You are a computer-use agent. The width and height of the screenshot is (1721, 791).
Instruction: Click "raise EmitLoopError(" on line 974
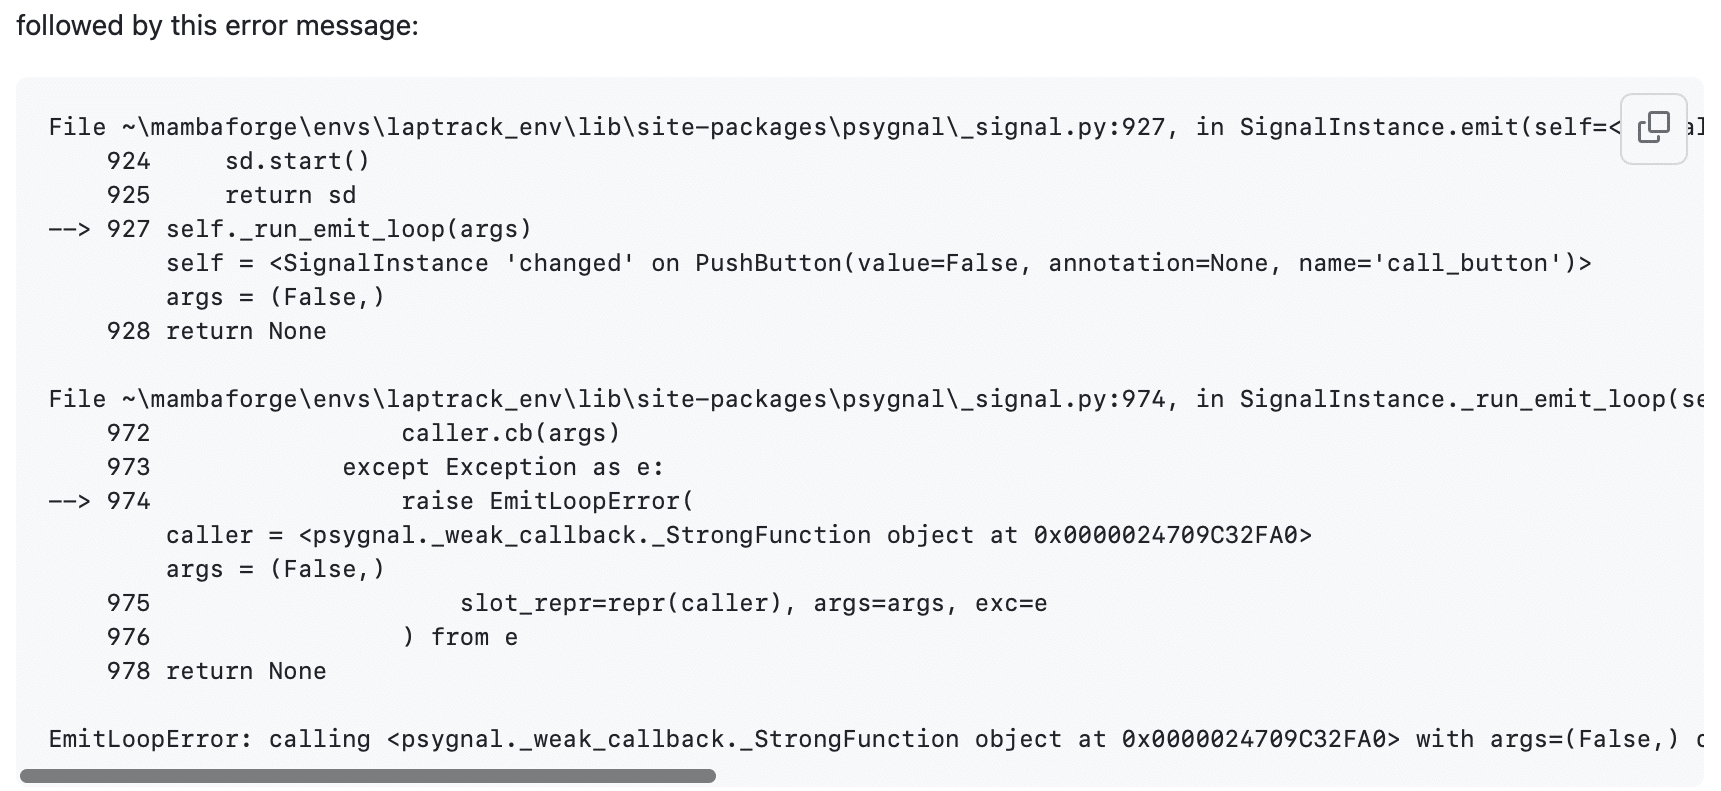(x=547, y=501)
